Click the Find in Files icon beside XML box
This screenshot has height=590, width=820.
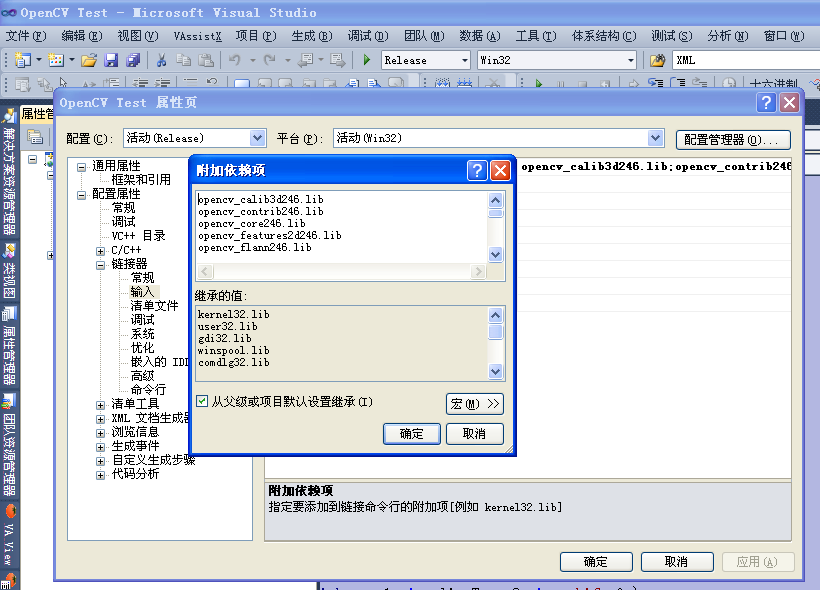point(657,60)
